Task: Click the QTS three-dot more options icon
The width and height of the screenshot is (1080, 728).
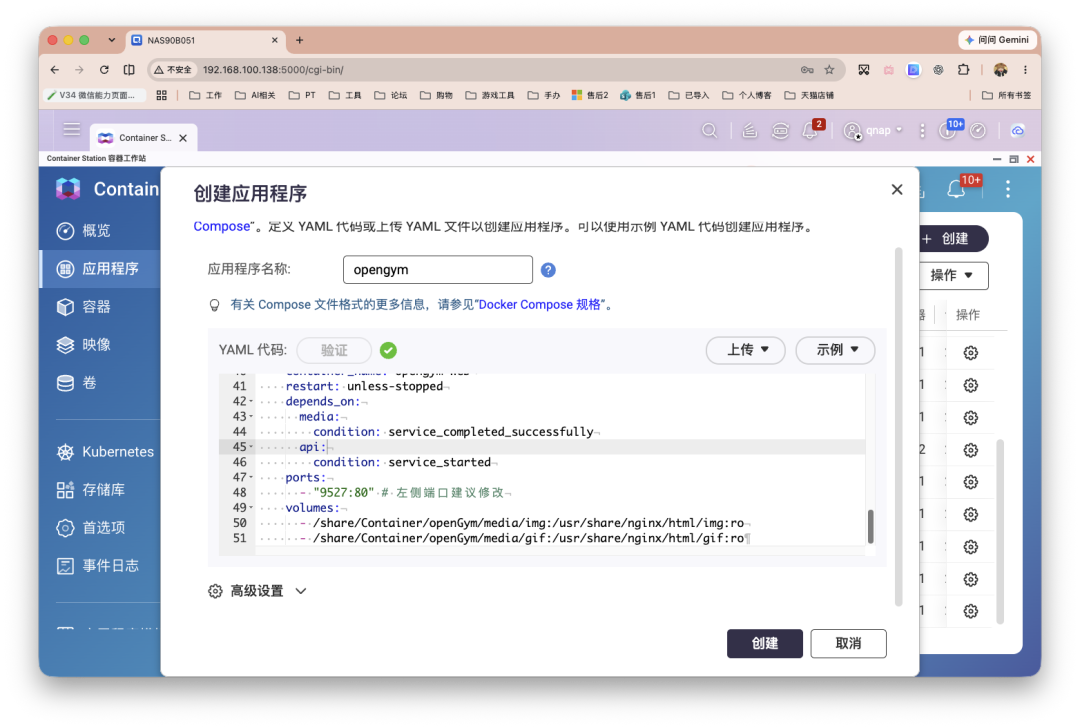Action: point(922,130)
